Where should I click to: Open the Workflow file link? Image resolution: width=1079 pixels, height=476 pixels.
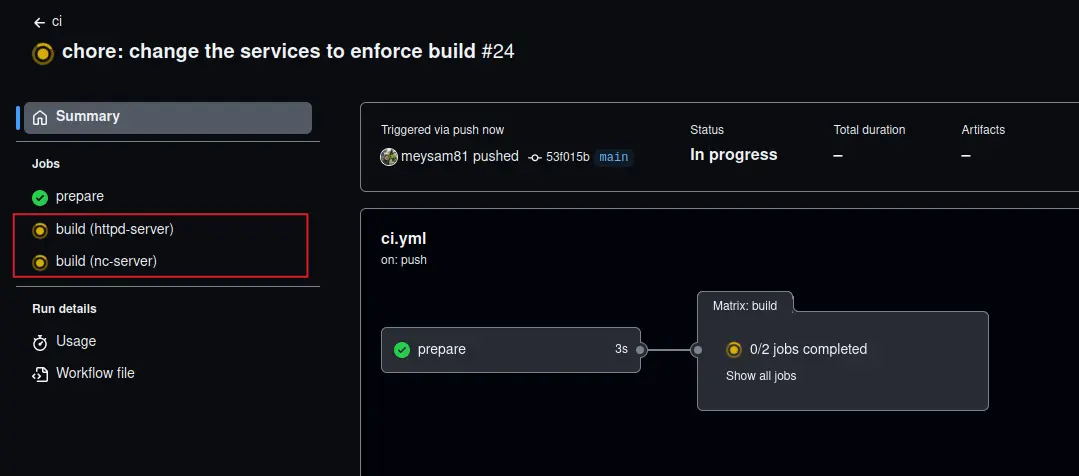pos(95,374)
